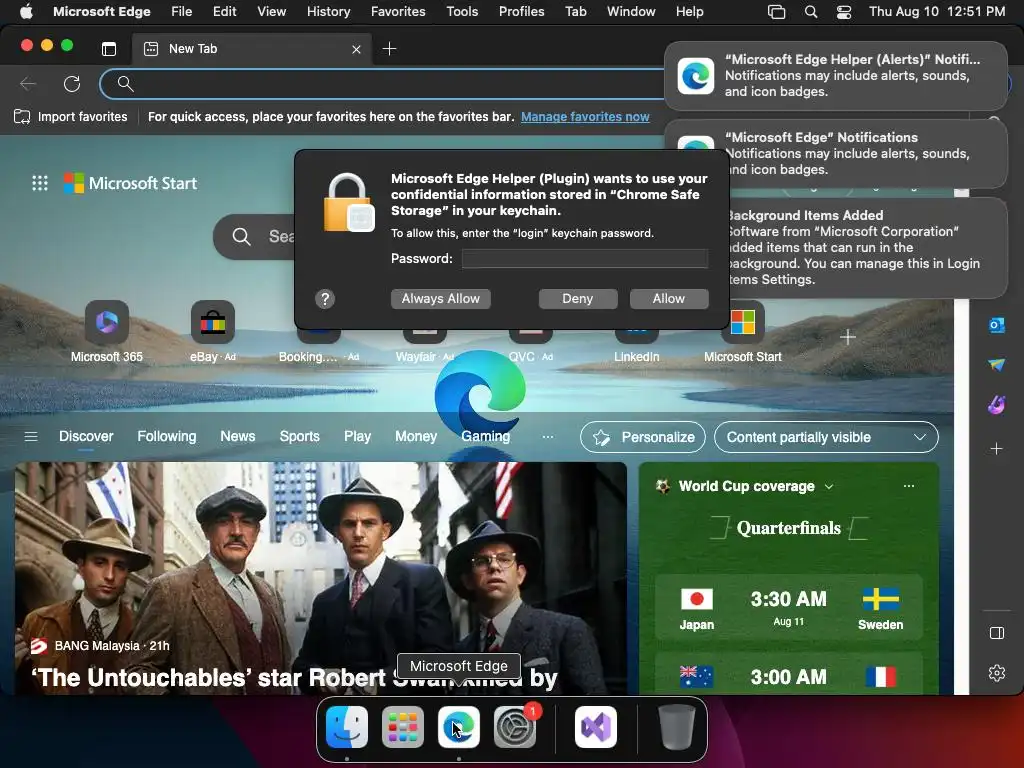Image resolution: width=1024 pixels, height=768 pixels.
Task: Open the Money feed tab
Action: tap(416, 436)
